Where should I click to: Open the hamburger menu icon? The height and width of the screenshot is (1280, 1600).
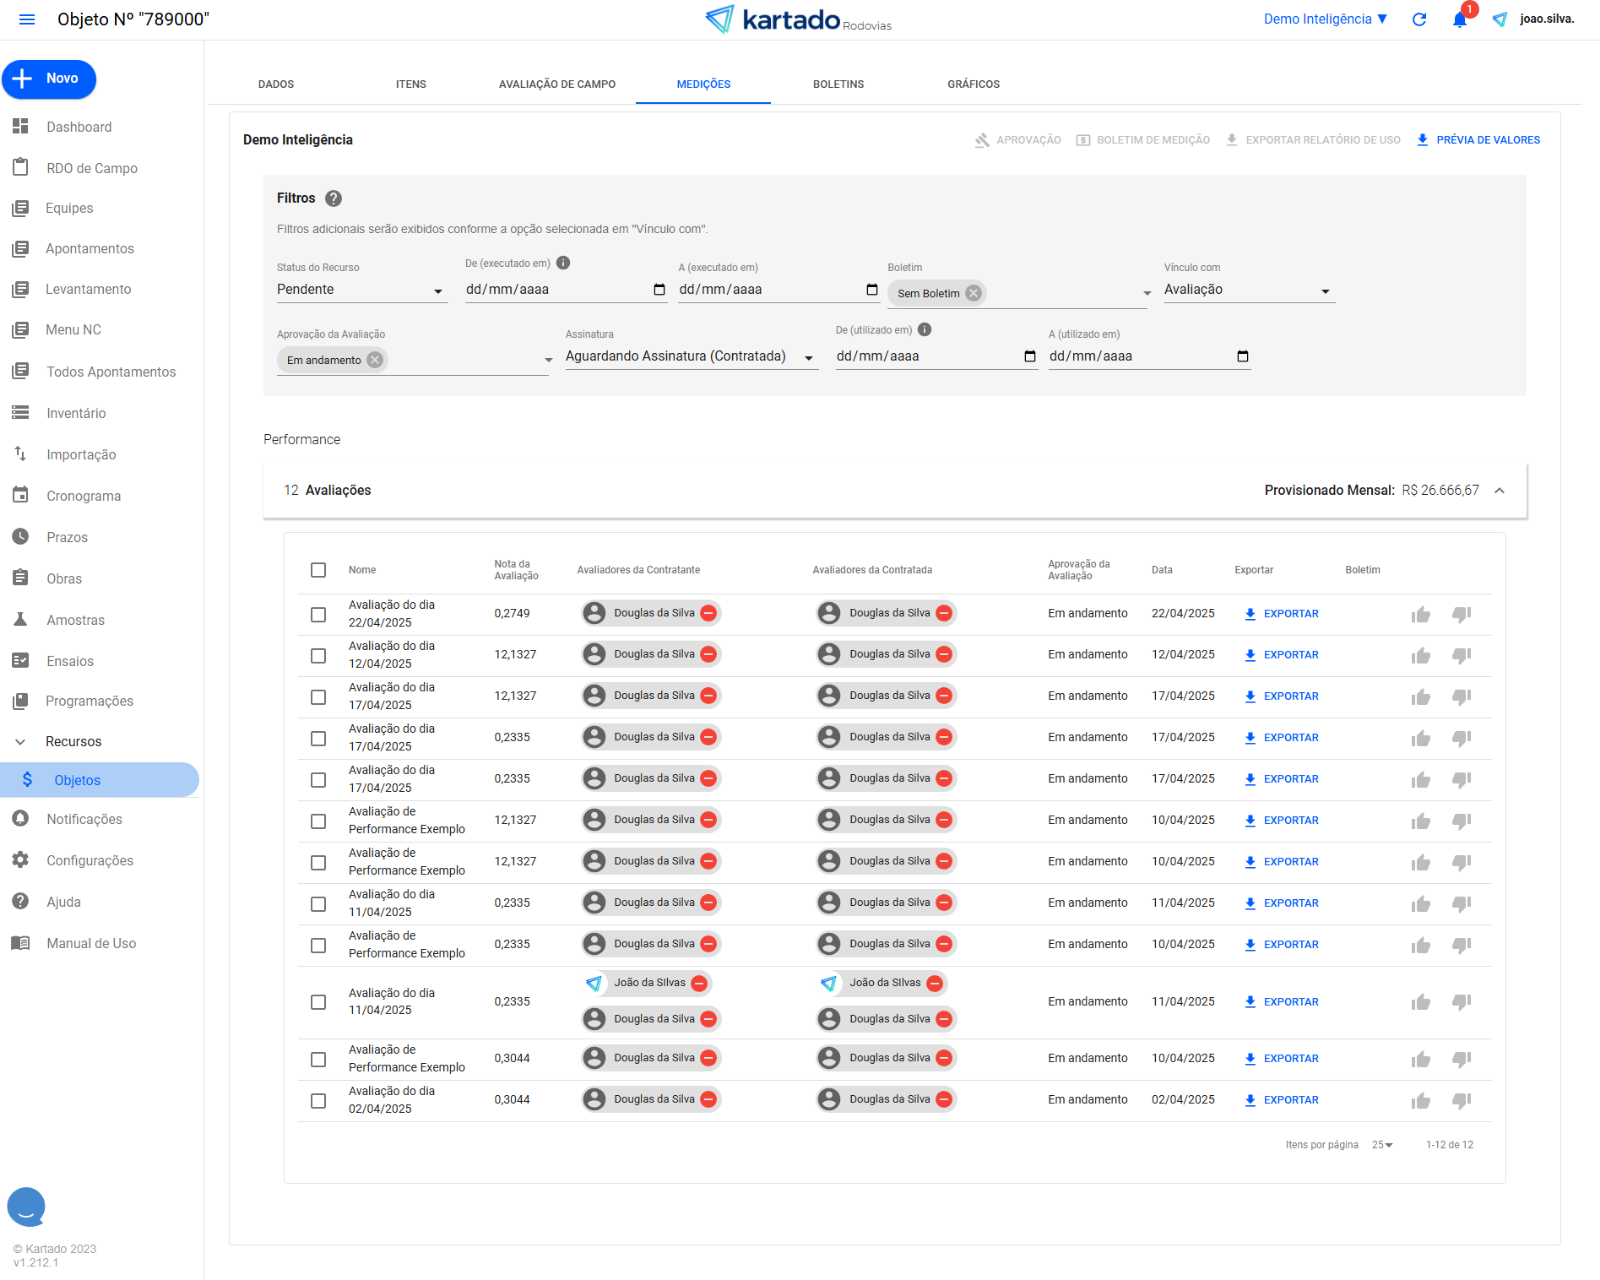coord(27,20)
